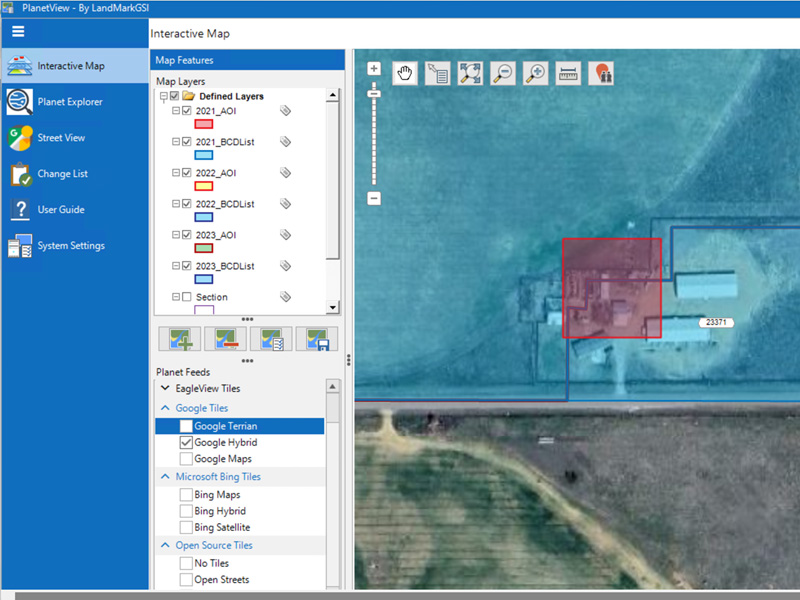Open Planet Explorer from the sidebar
The height and width of the screenshot is (600, 800).
(x=69, y=102)
